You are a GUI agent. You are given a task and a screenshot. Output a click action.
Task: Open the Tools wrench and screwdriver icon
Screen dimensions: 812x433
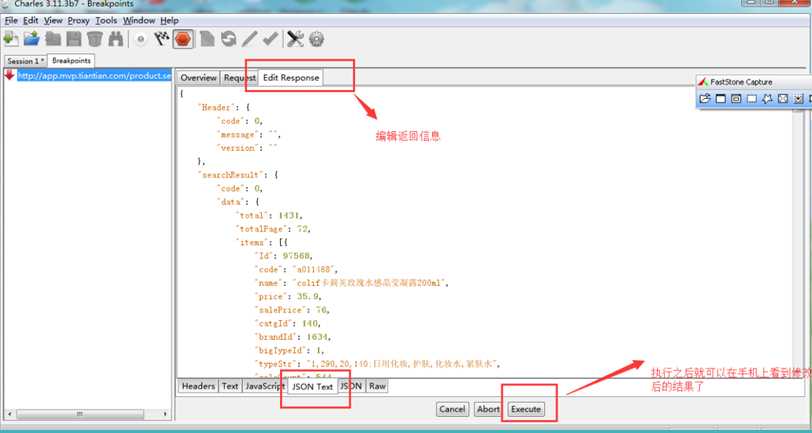[295, 39]
